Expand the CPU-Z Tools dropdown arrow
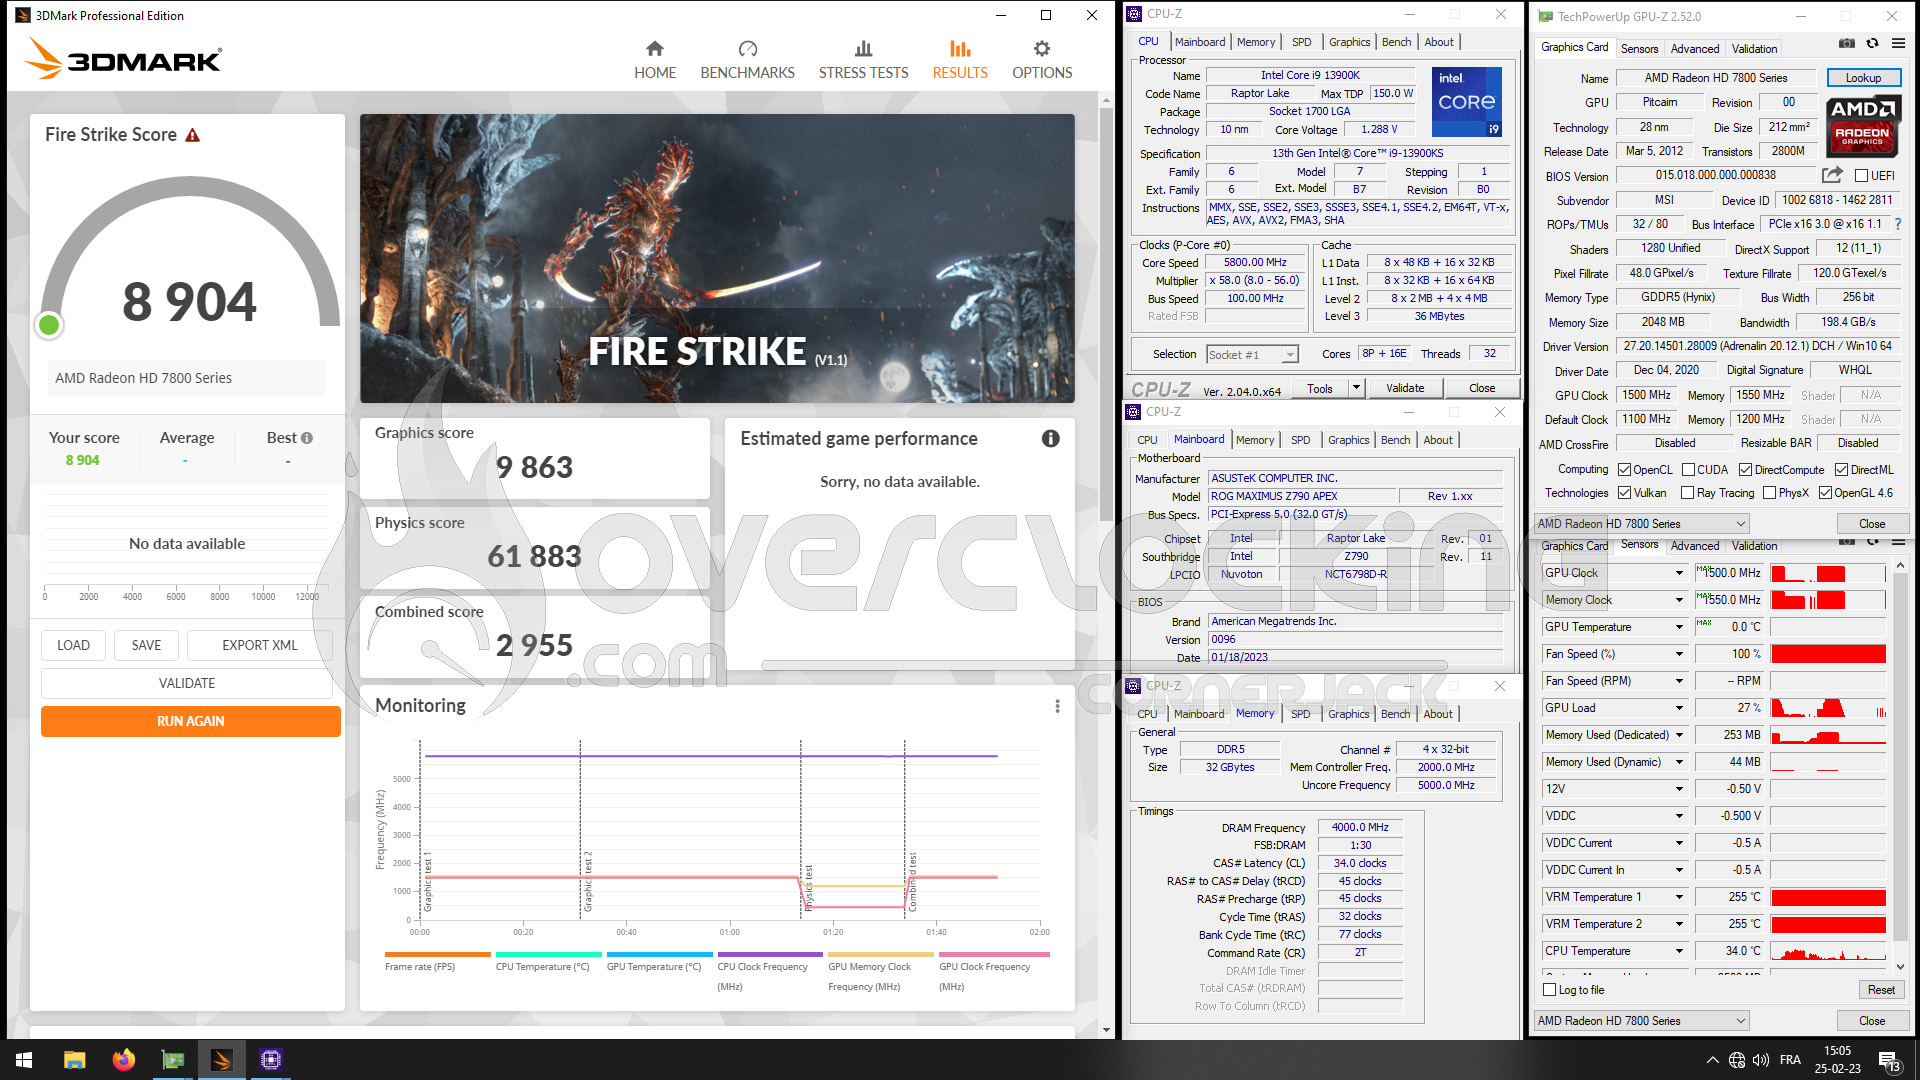Viewport: 1920px width, 1080px height. [1356, 388]
